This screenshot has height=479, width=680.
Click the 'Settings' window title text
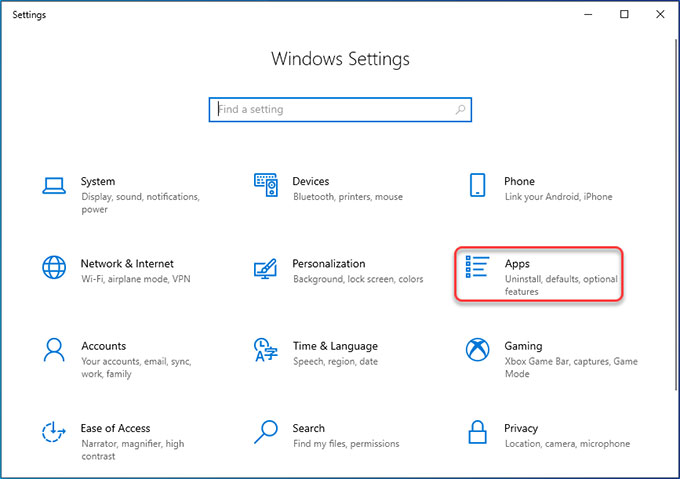(29, 15)
